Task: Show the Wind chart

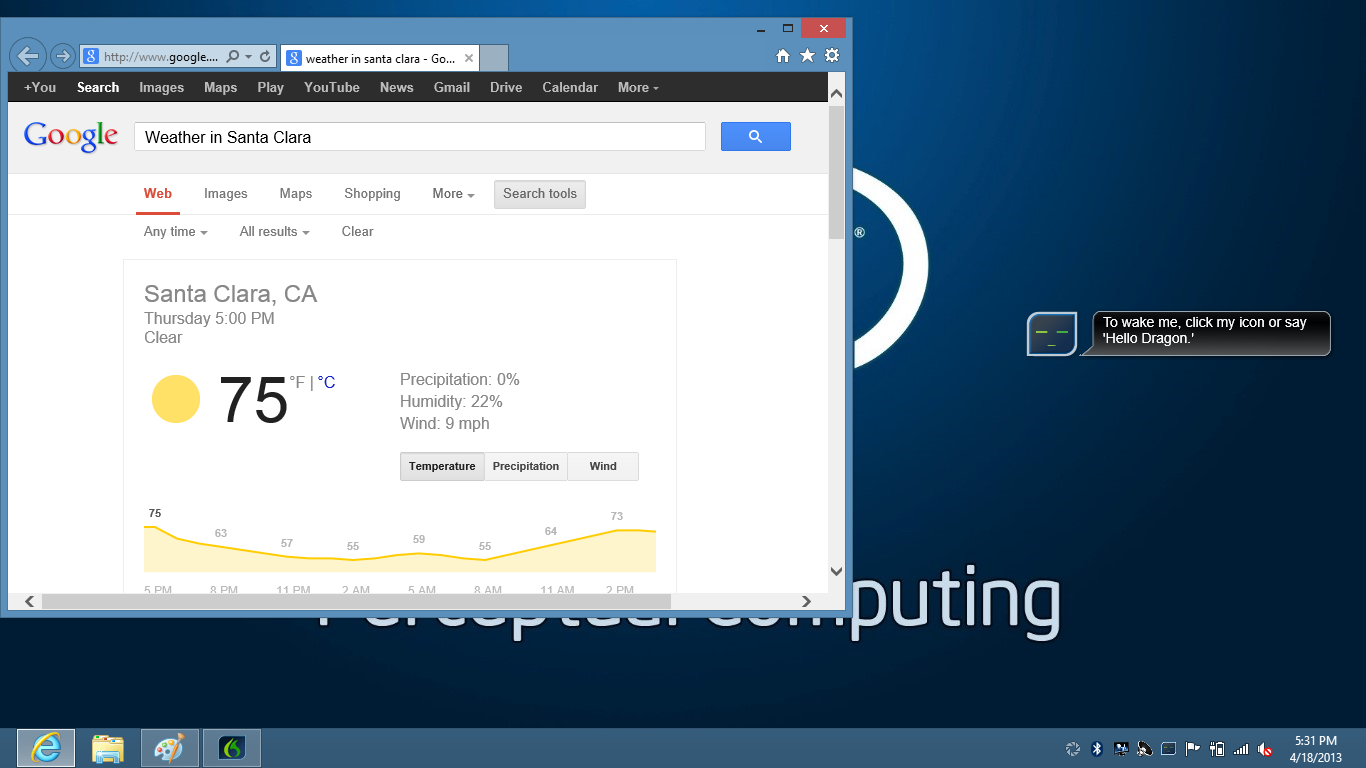Action: (x=602, y=466)
